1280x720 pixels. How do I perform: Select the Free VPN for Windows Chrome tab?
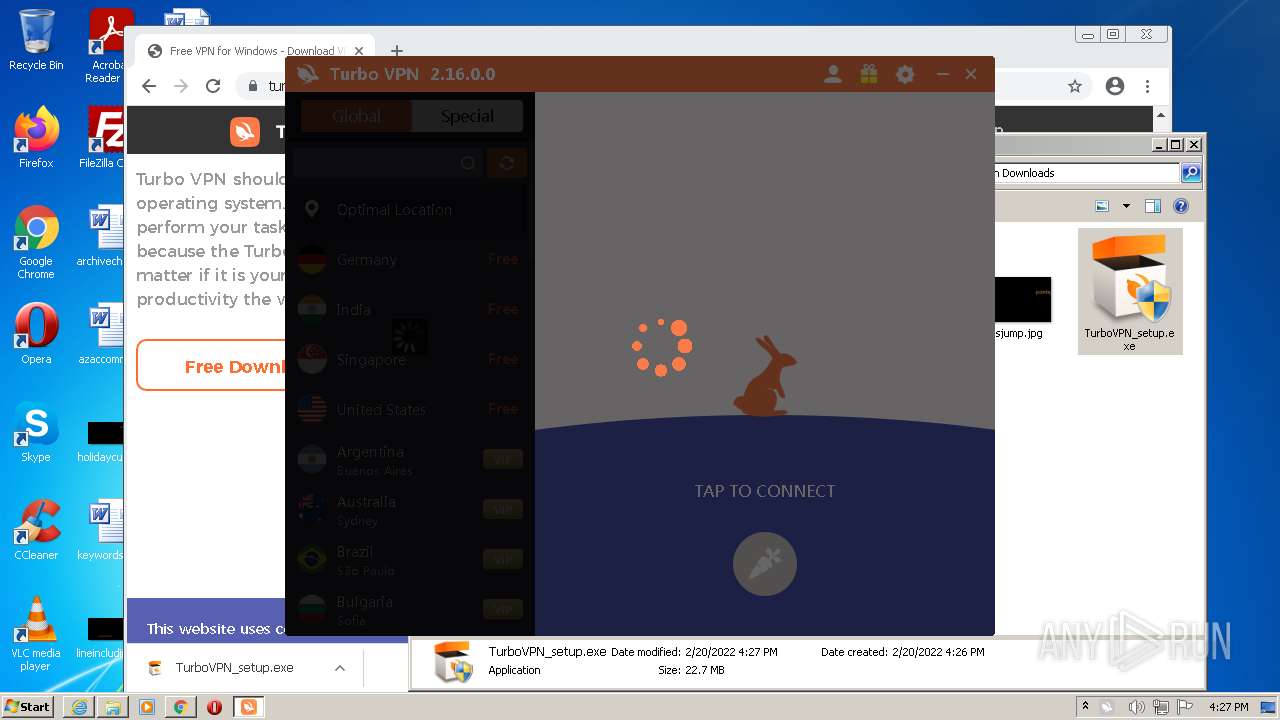255,51
